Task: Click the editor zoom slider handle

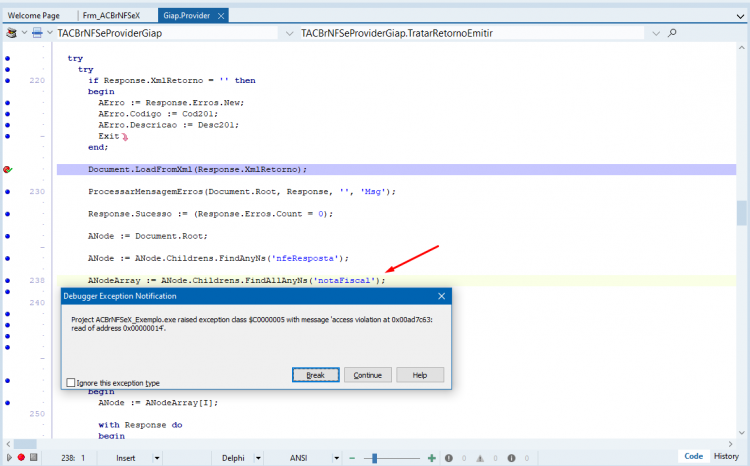Action: 375,458
